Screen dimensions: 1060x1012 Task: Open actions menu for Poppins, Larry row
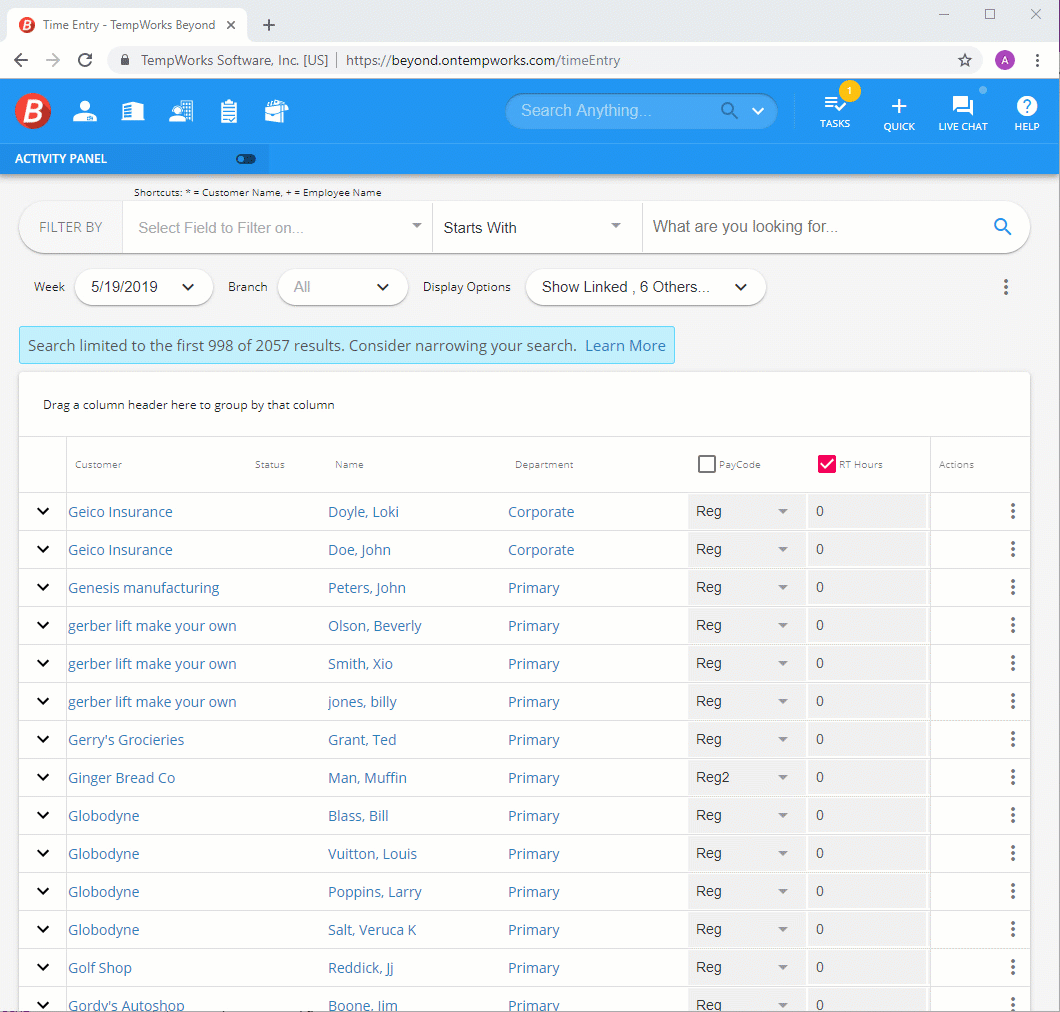pos(1013,891)
